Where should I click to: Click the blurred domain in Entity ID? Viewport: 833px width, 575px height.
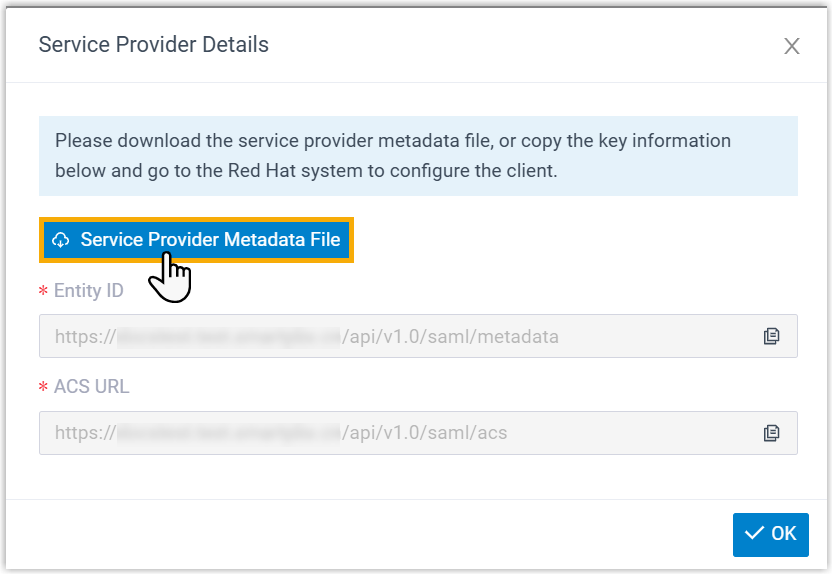pos(228,337)
